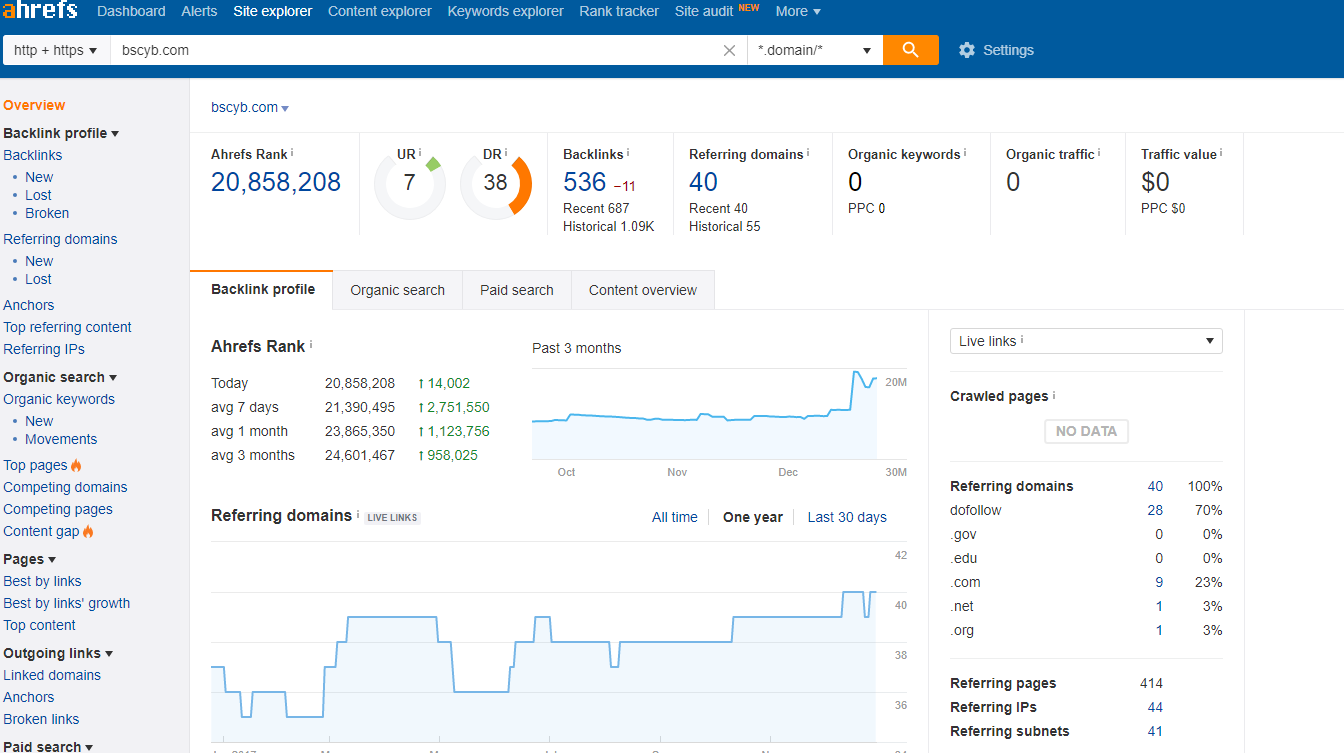Open Overview in the sidebar
This screenshot has height=753, width=1344.
34,105
